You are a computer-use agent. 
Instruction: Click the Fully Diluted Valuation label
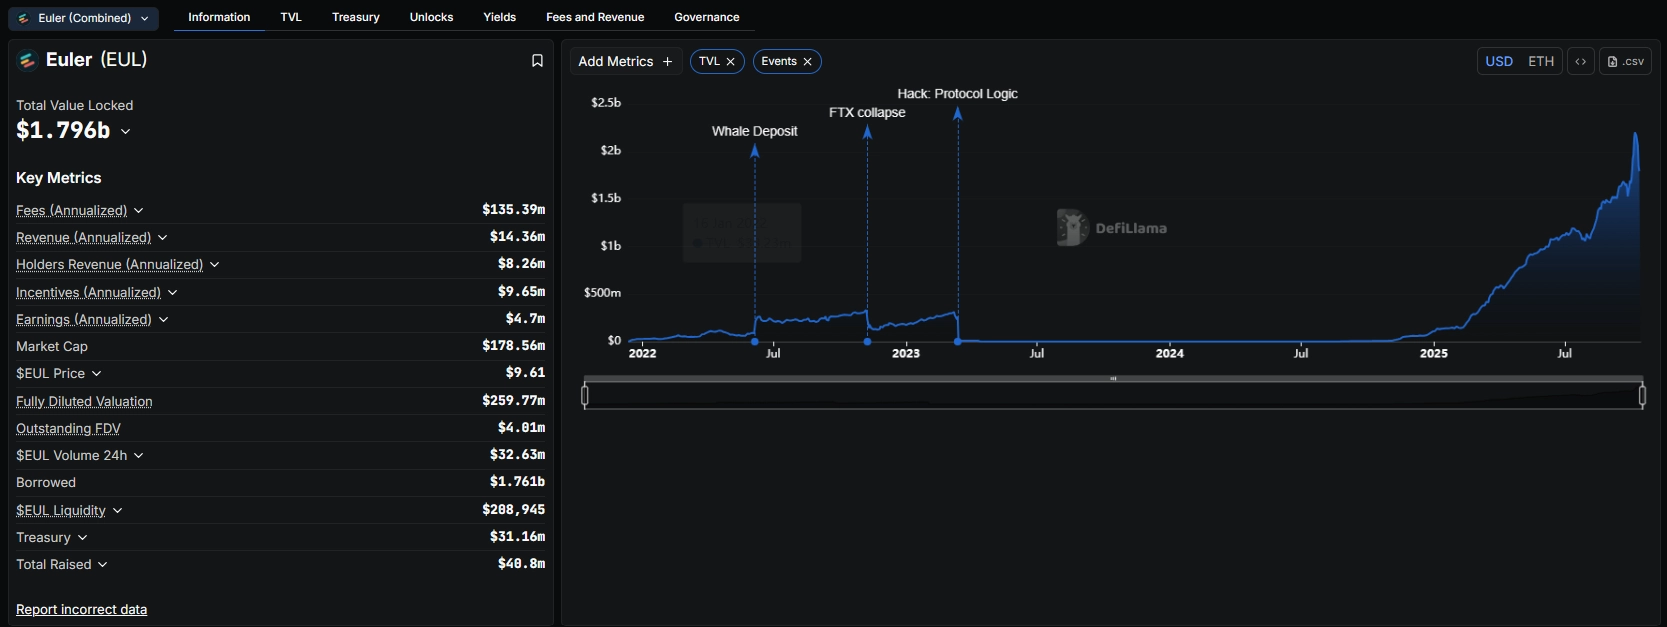click(x=84, y=401)
